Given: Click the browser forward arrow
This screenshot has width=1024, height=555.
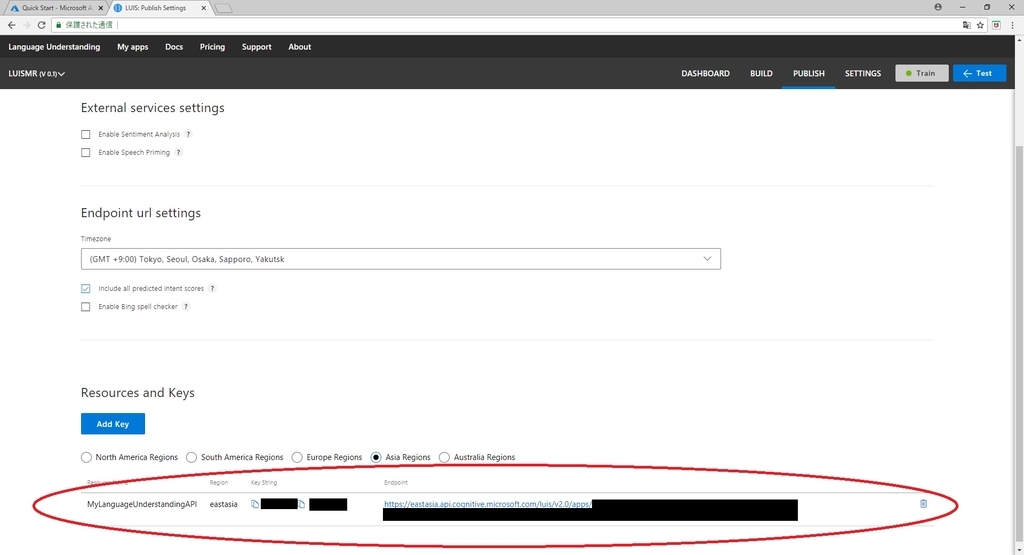Looking at the screenshot, I should coord(27,25).
